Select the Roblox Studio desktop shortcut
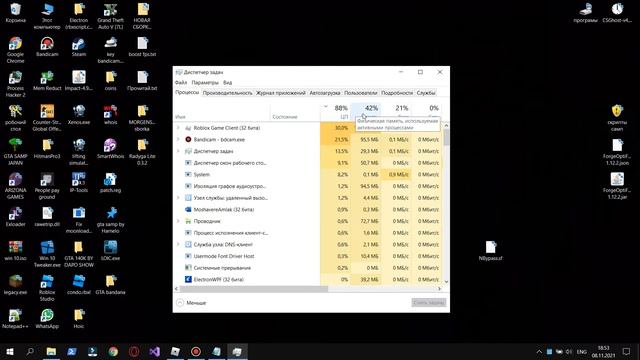Image resolution: width=640 pixels, height=360 pixels. tap(47, 288)
